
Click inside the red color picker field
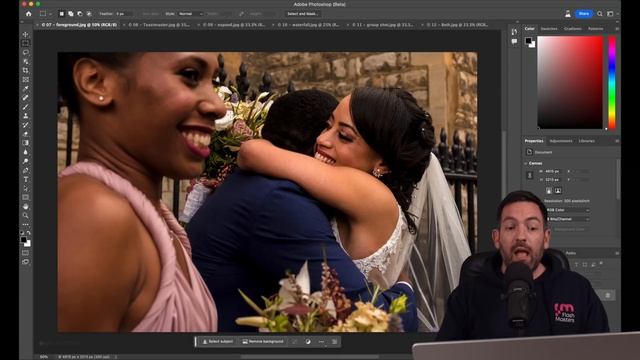(570, 82)
